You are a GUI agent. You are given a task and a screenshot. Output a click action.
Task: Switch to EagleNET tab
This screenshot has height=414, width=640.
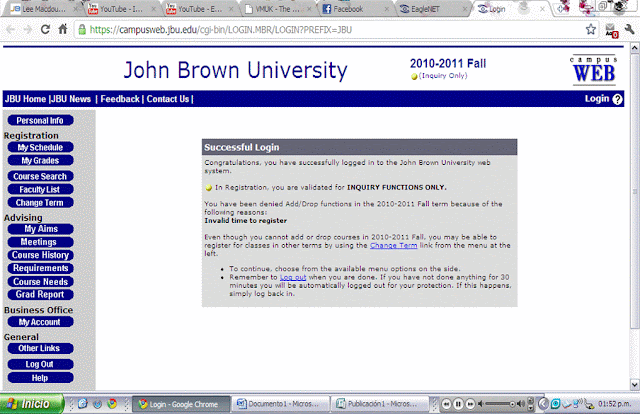coord(431,9)
